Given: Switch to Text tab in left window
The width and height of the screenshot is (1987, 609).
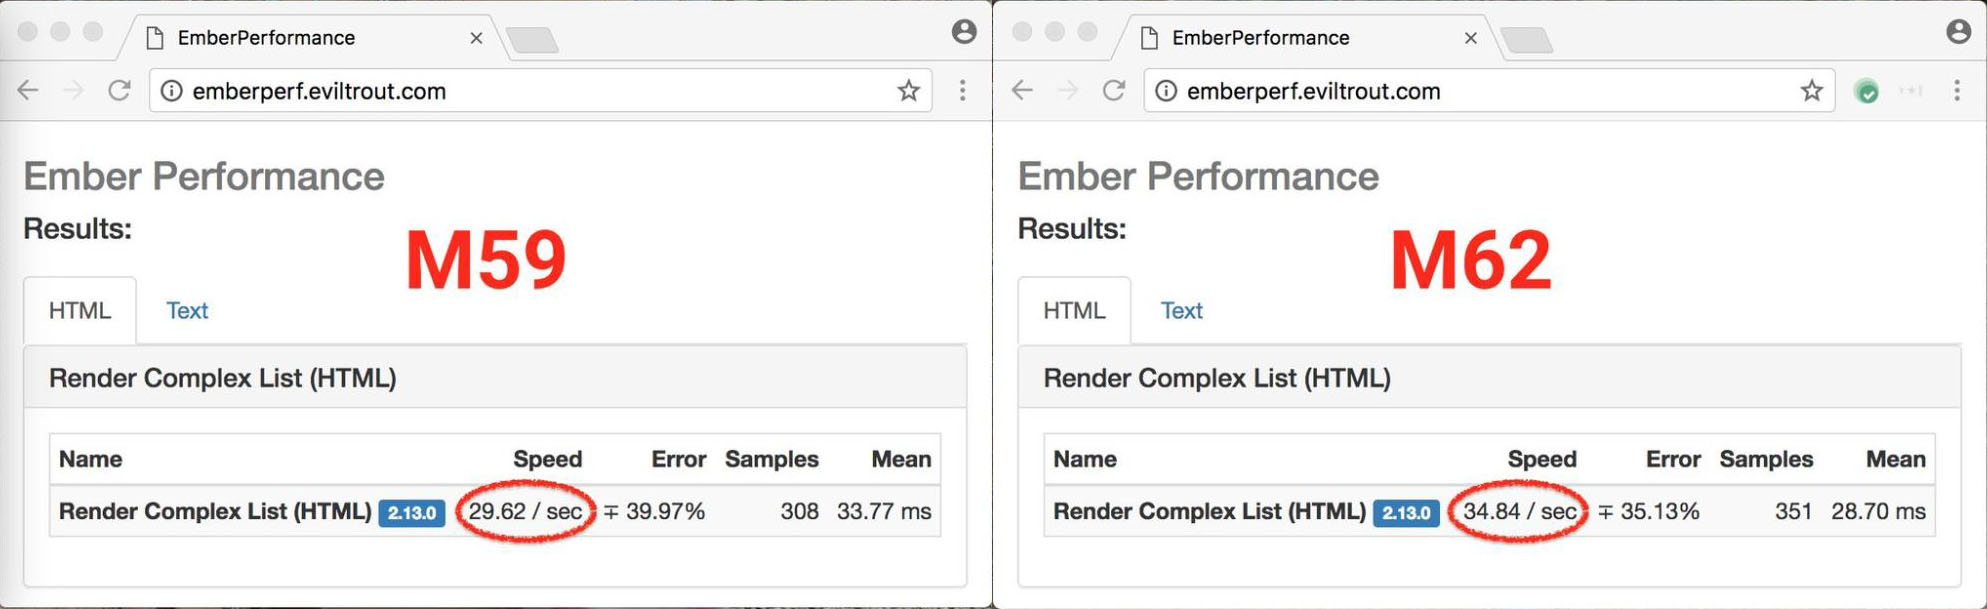Looking at the screenshot, I should [186, 311].
